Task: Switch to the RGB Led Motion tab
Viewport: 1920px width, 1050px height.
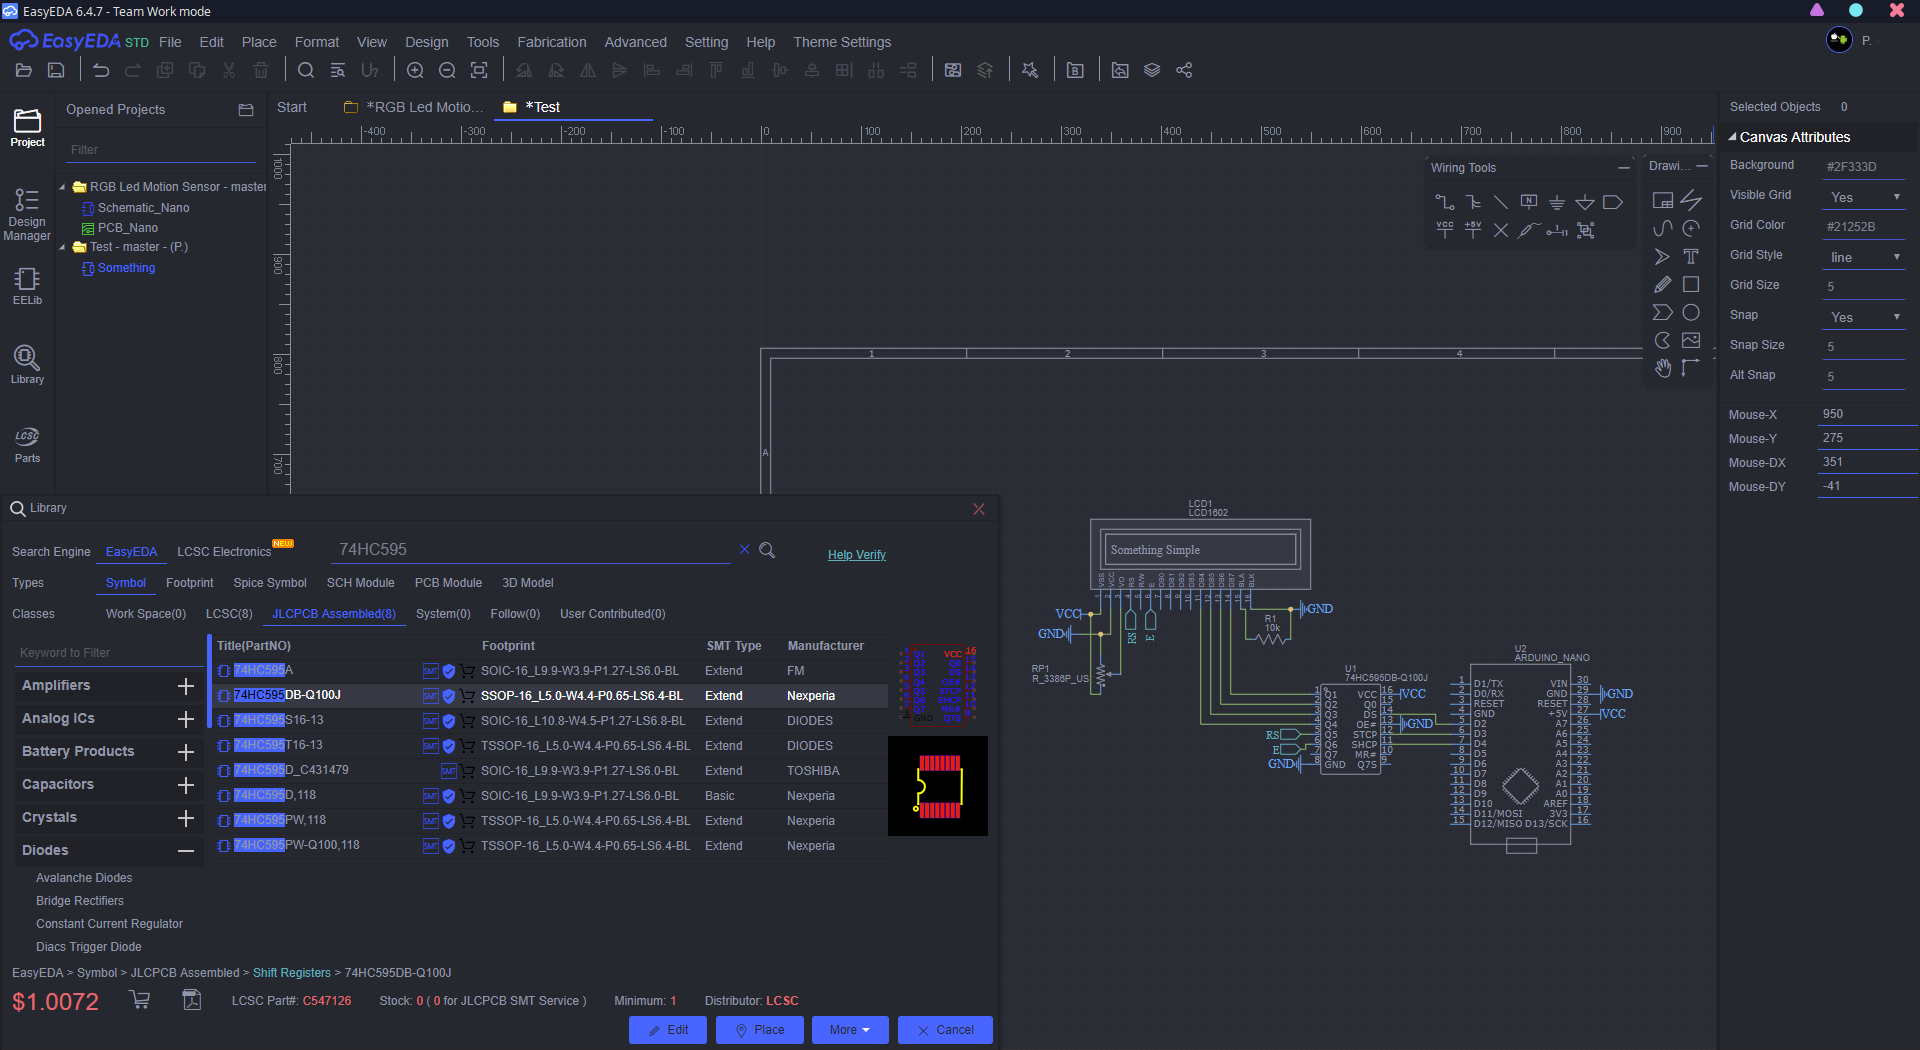Action: tap(414, 107)
